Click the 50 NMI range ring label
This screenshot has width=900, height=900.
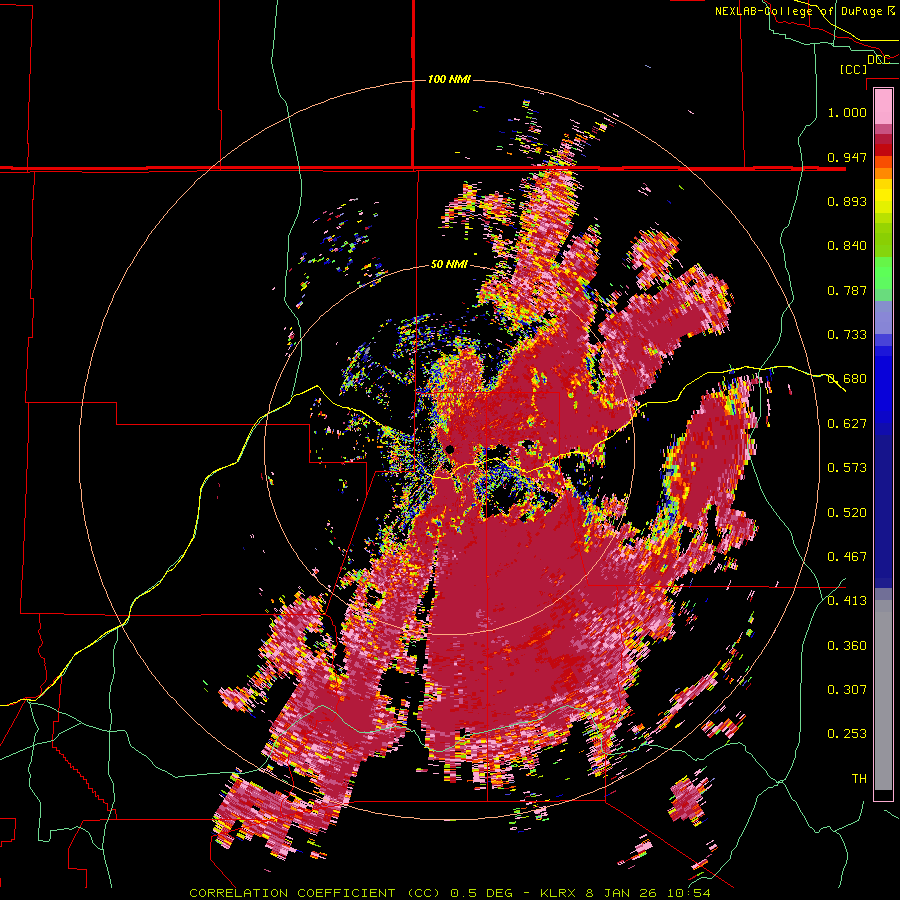point(449,265)
